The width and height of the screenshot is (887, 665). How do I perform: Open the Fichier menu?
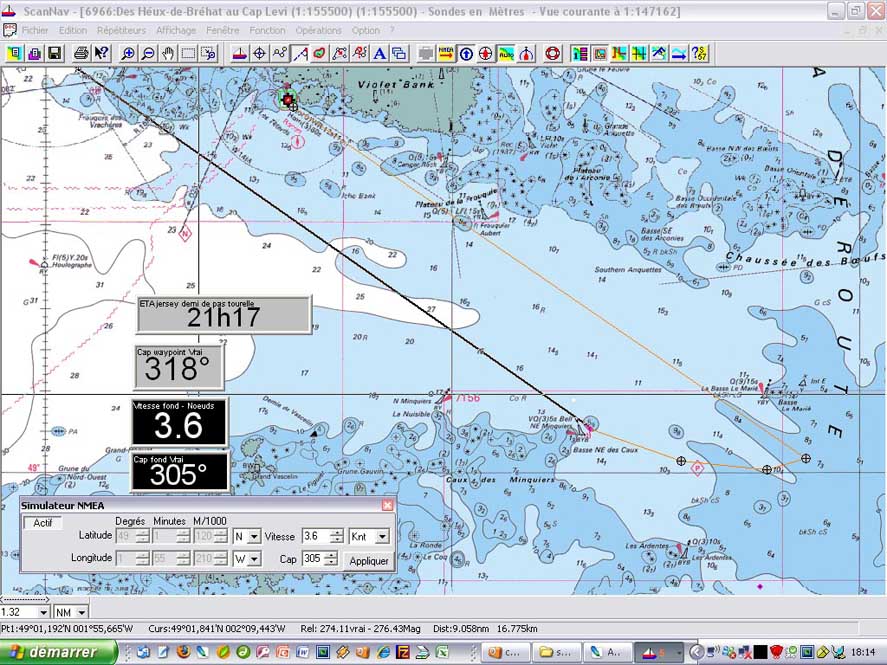click(35, 31)
